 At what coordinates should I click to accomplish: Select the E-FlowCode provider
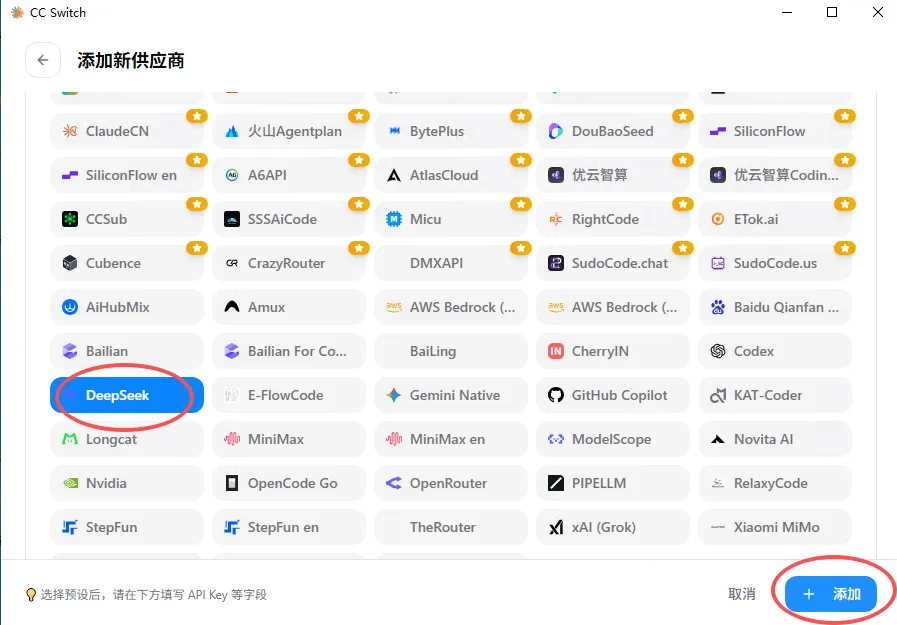point(289,395)
